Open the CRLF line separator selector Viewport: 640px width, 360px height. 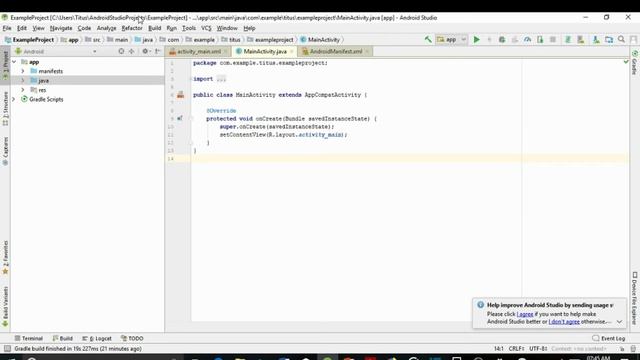(516, 349)
